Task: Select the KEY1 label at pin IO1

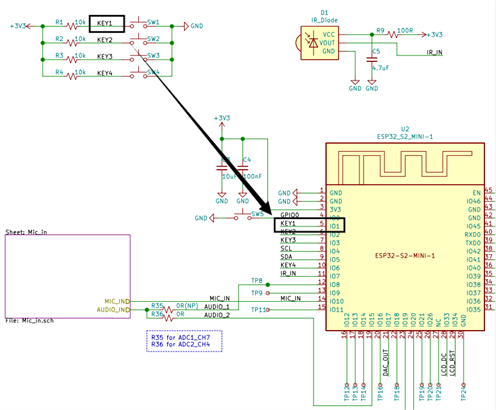Action: (288, 223)
